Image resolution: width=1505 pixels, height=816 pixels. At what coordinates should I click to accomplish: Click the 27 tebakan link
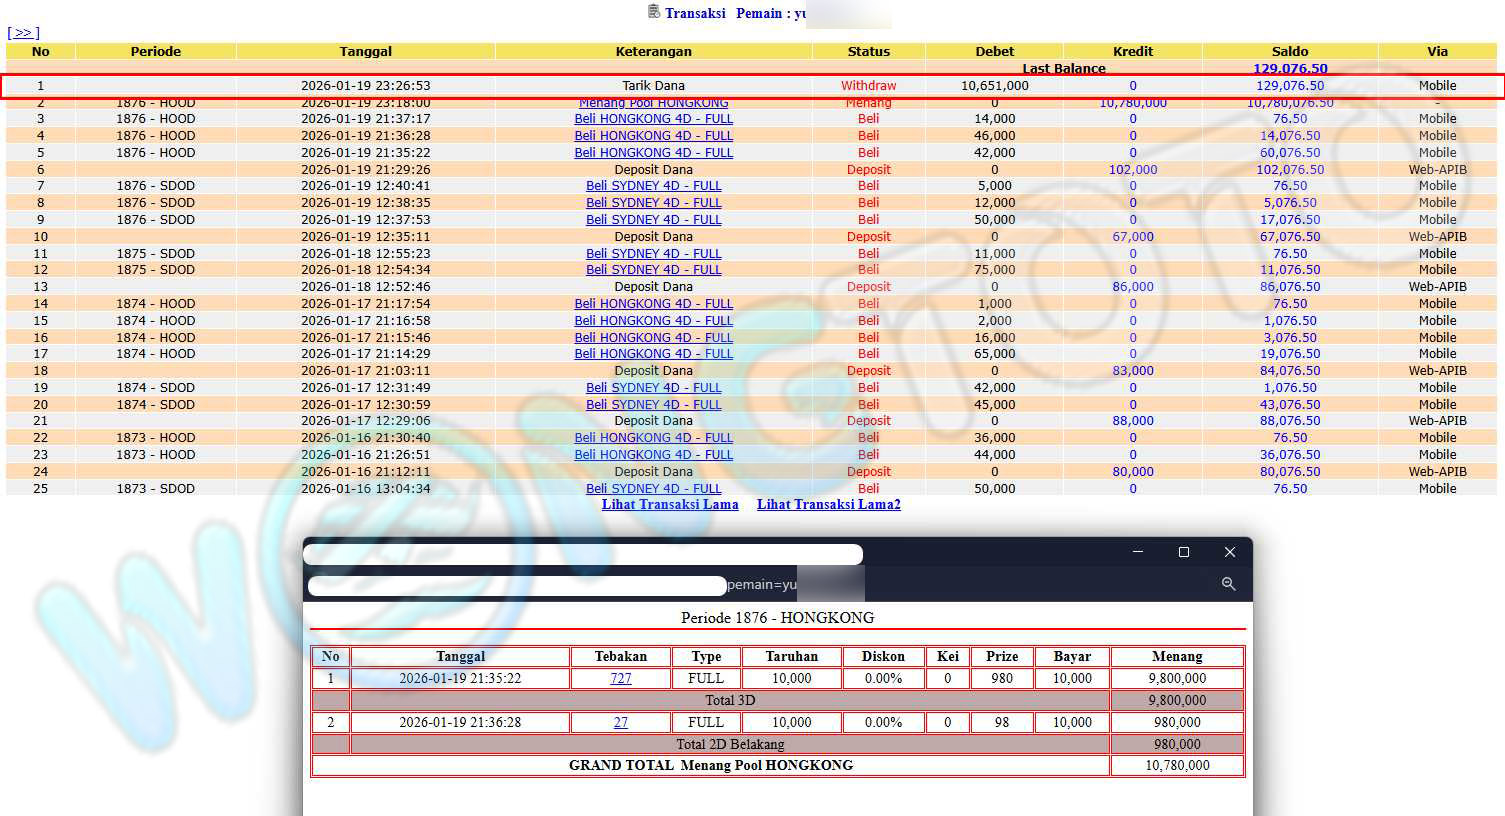click(x=620, y=723)
